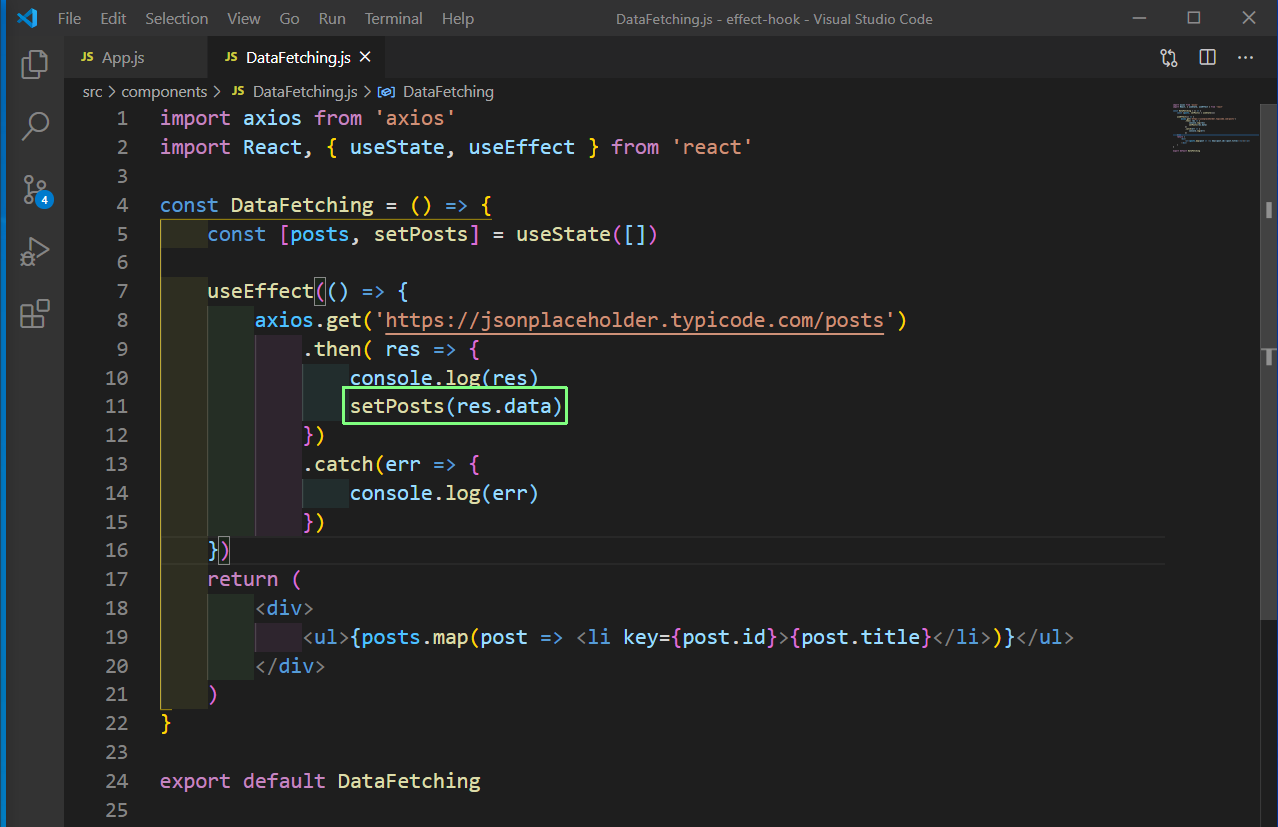This screenshot has height=827, width=1278.
Task: Open the DataFetching symbol breadcrumb
Action: pos(436,91)
